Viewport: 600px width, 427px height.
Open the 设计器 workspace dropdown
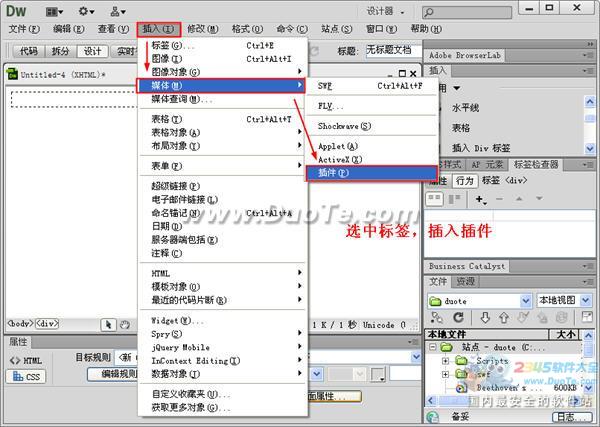pos(385,11)
